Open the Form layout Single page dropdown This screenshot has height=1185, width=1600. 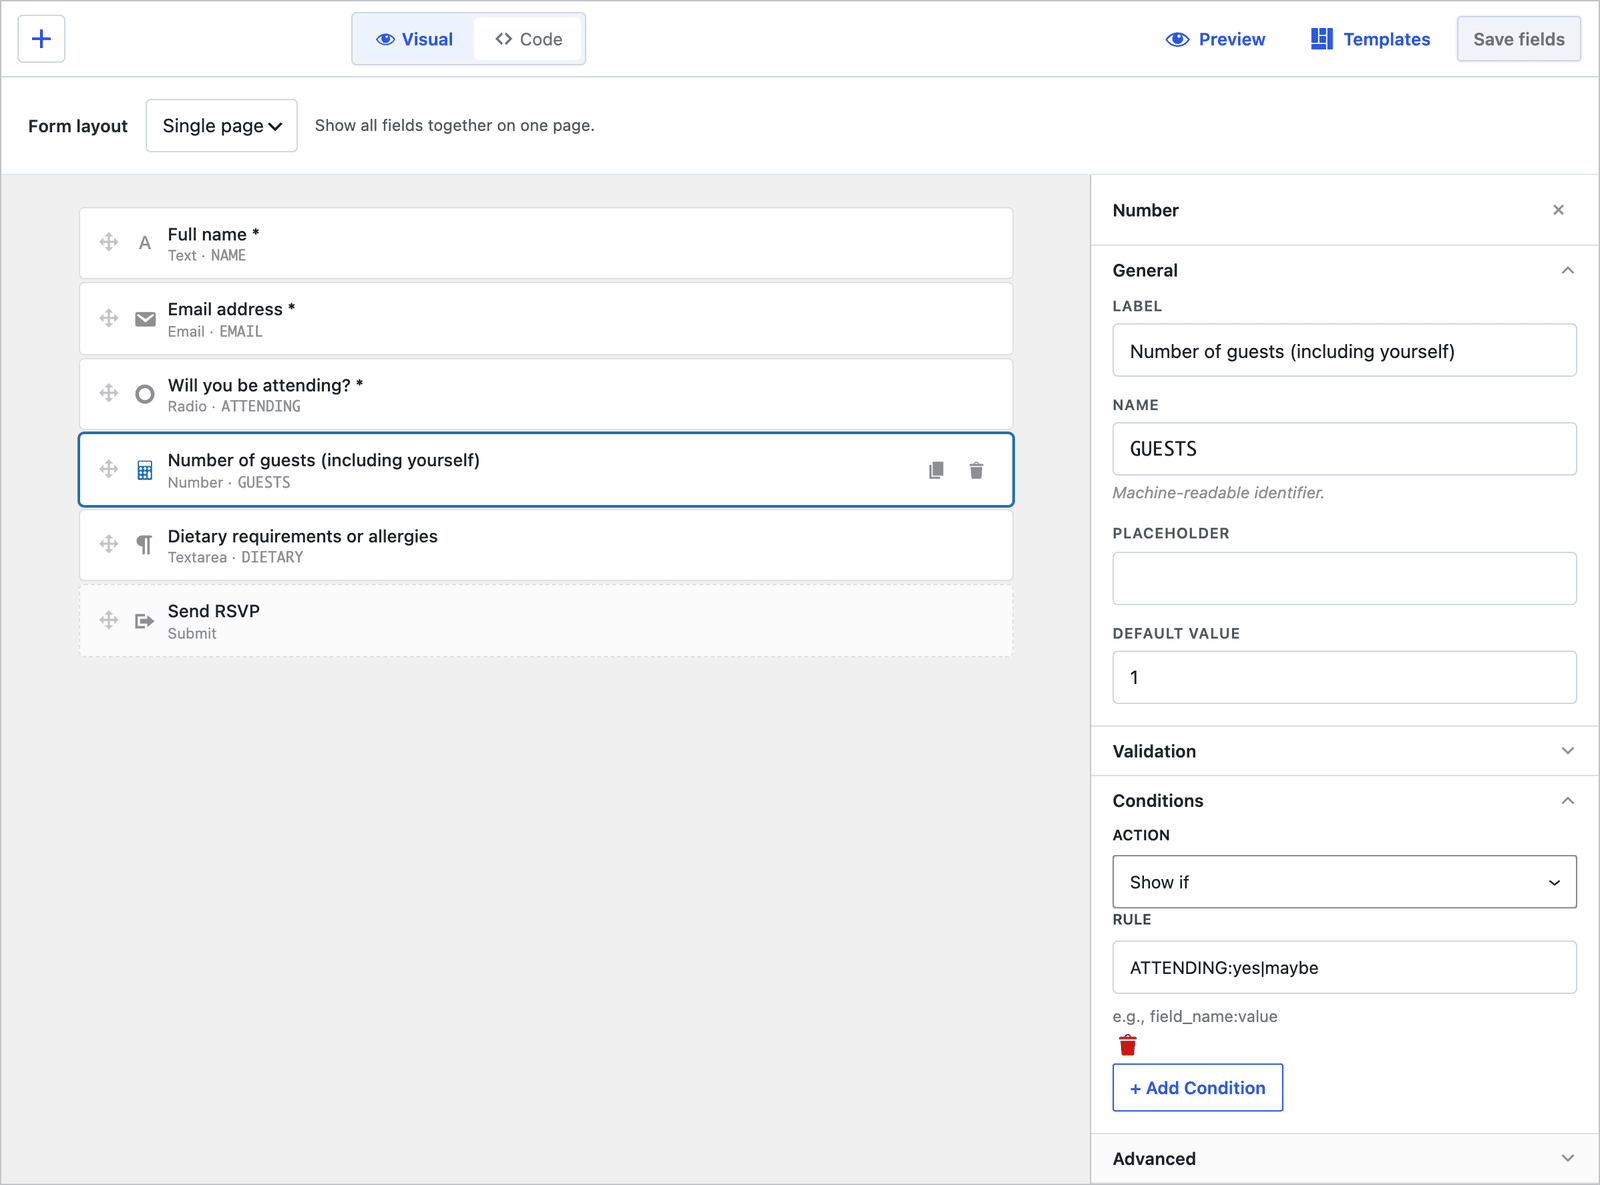click(222, 126)
